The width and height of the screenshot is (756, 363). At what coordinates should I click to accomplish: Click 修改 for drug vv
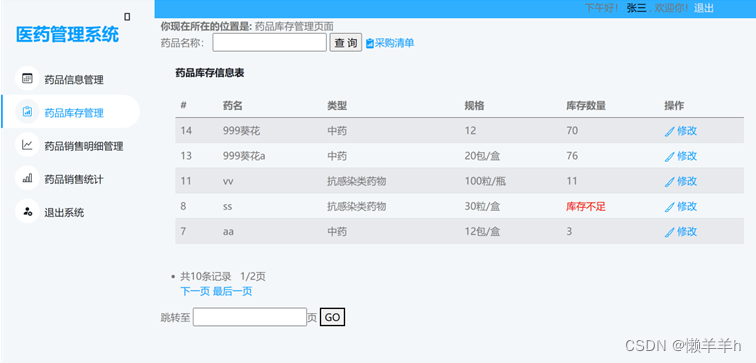(x=687, y=181)
